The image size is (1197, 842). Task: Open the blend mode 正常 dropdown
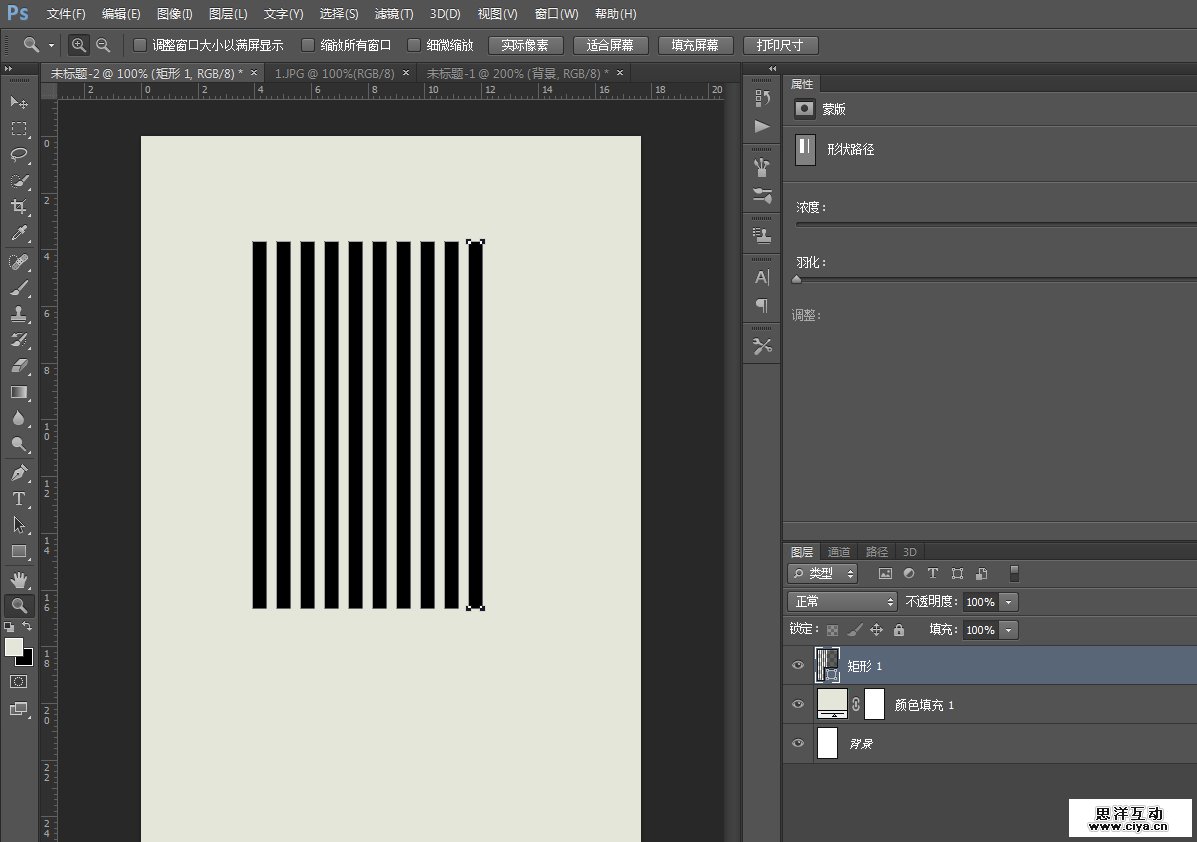coord(843,602)
